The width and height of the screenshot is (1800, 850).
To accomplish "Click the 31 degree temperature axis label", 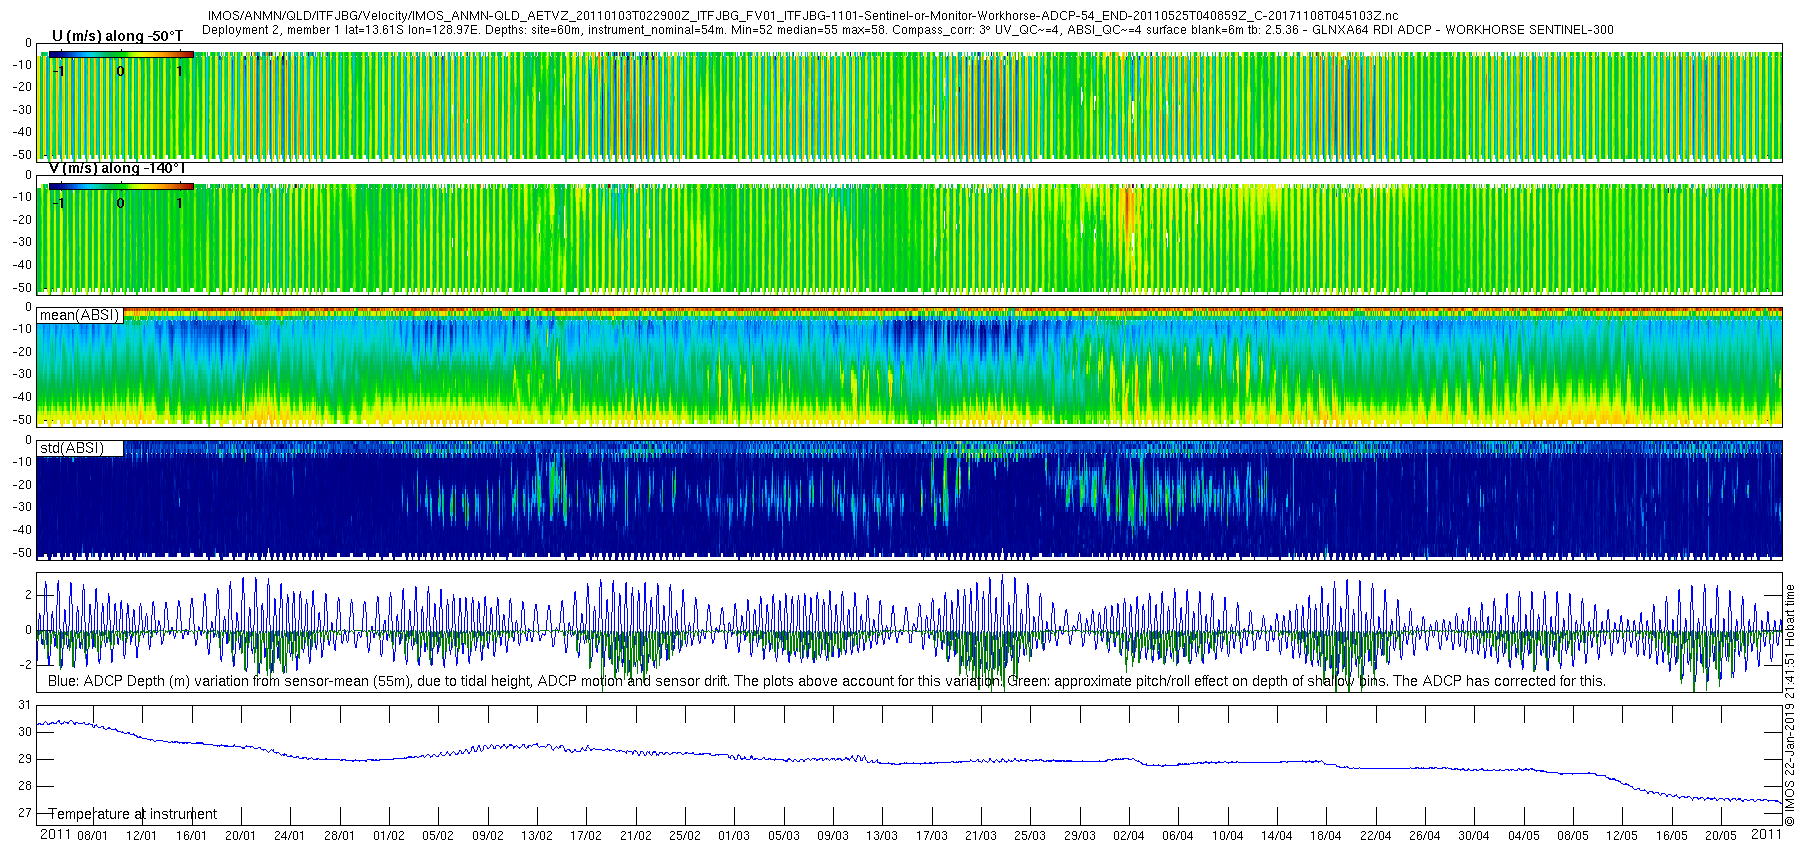I will (x=25, y=705).
